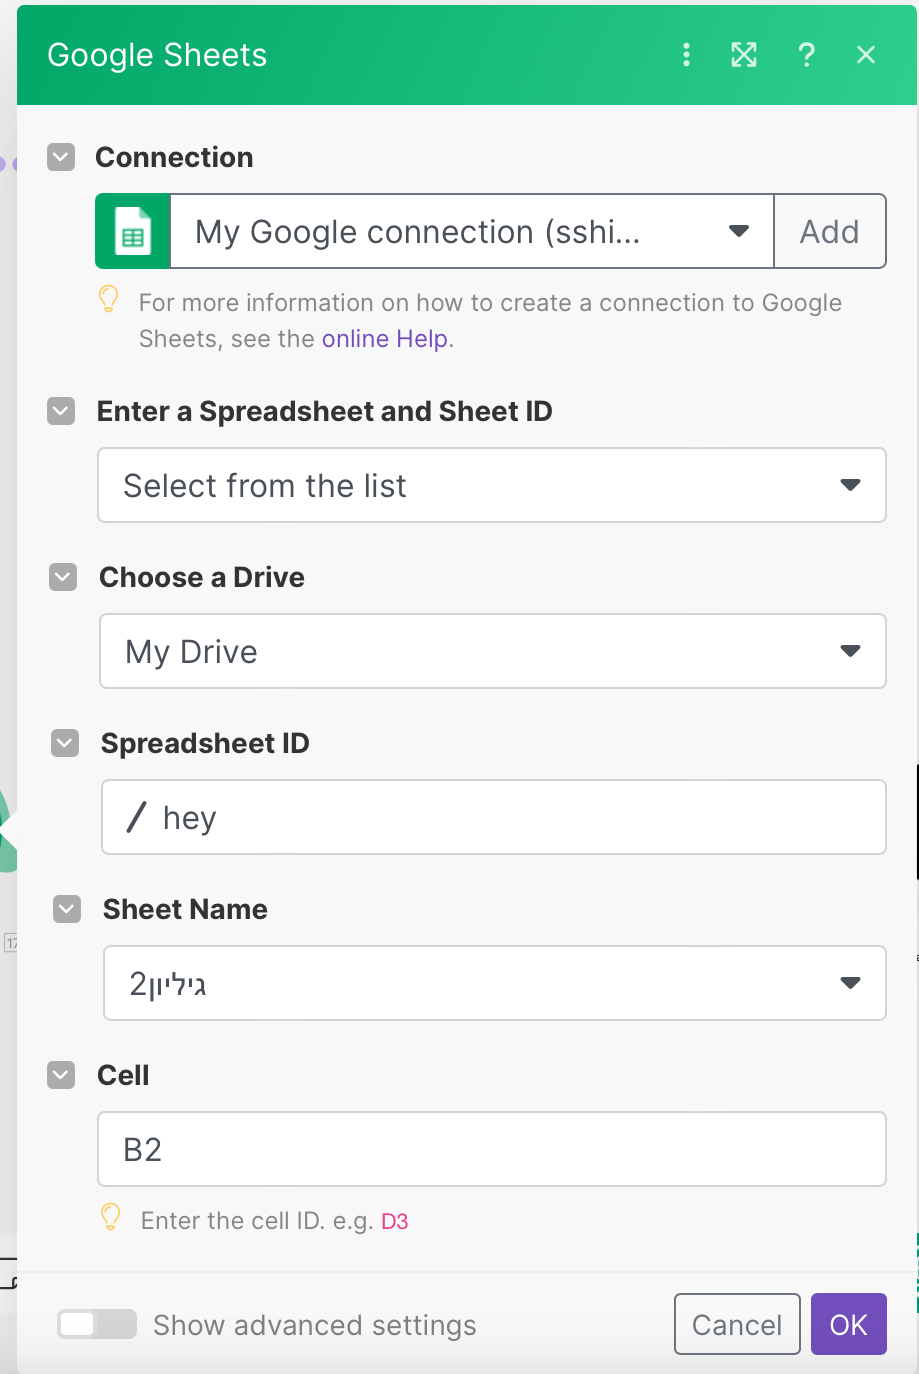The height and width of the screenshot is (1374, 919).
Task: Collapse the Enter a Spreadsheet and Sheet ID chevron
Action: coord(61,411)
